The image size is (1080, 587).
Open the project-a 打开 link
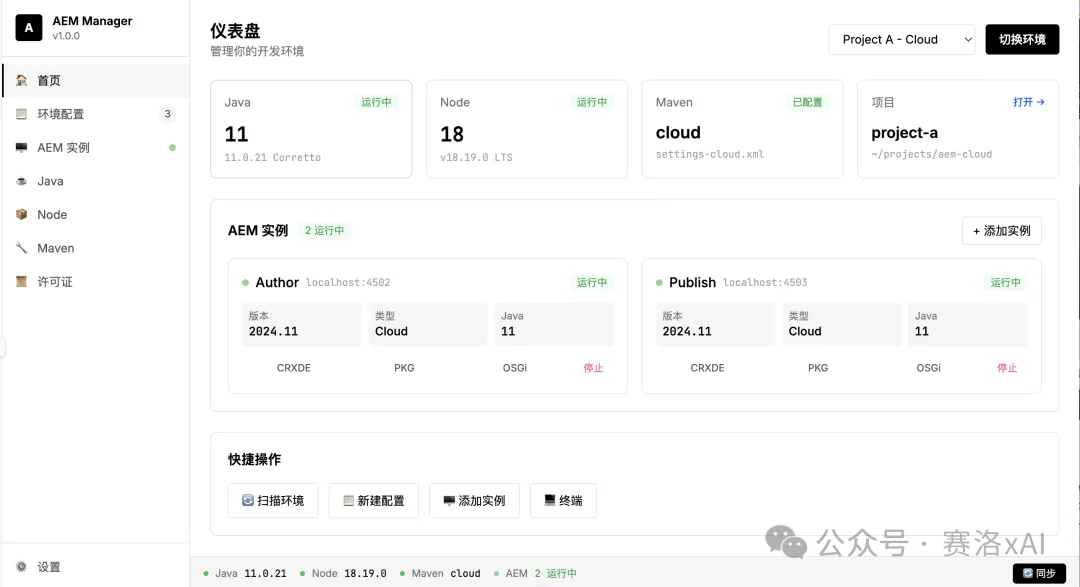(1028, 102)
